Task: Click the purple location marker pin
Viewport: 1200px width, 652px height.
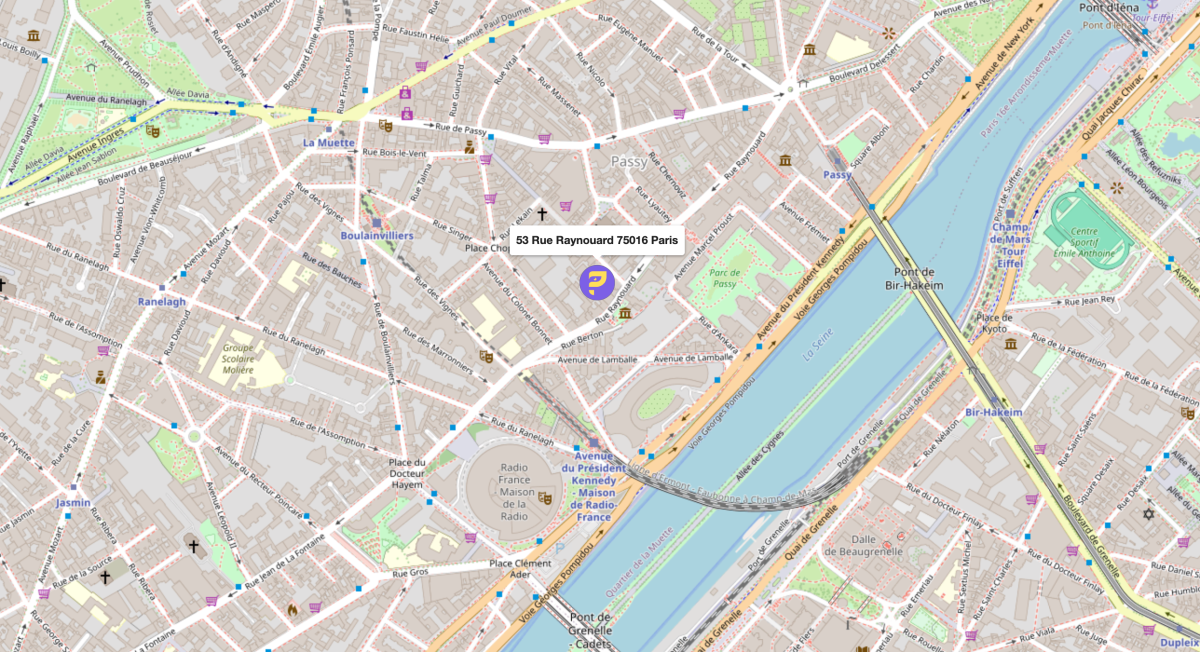Action: point(596,283)
